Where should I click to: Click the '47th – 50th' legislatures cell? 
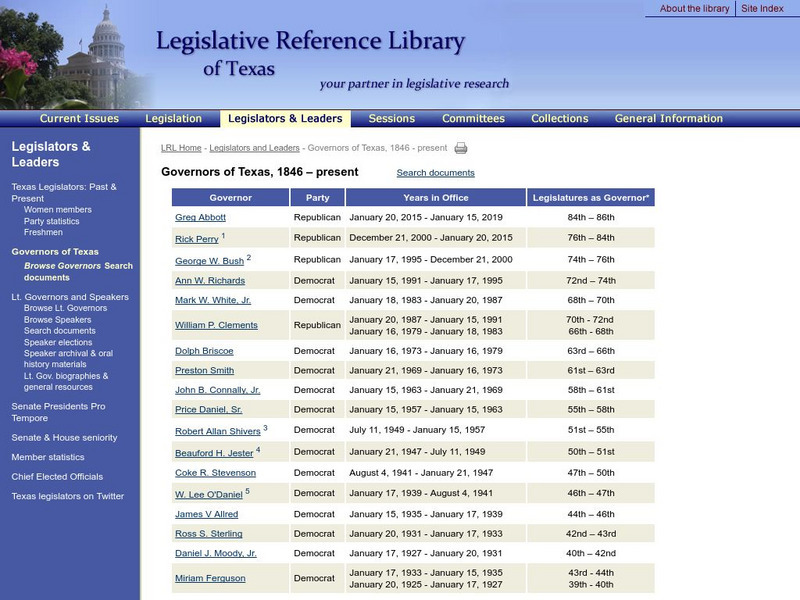point(591,473)
